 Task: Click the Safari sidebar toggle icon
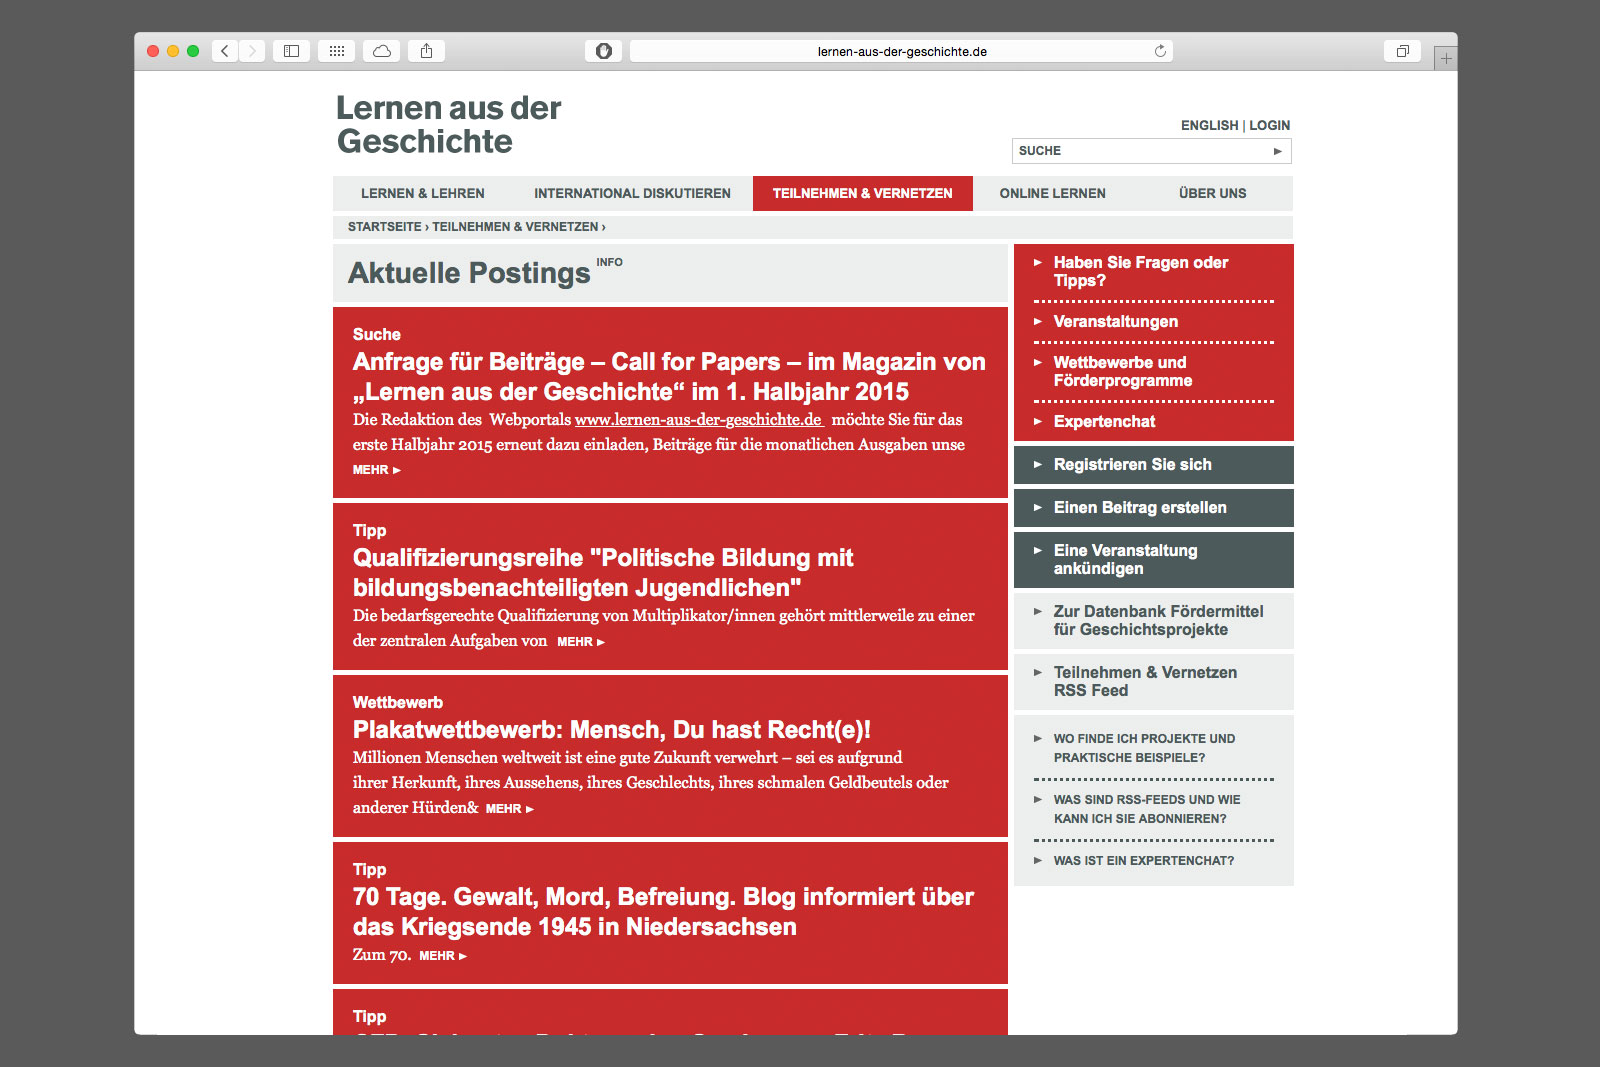(x=291, y=51)
